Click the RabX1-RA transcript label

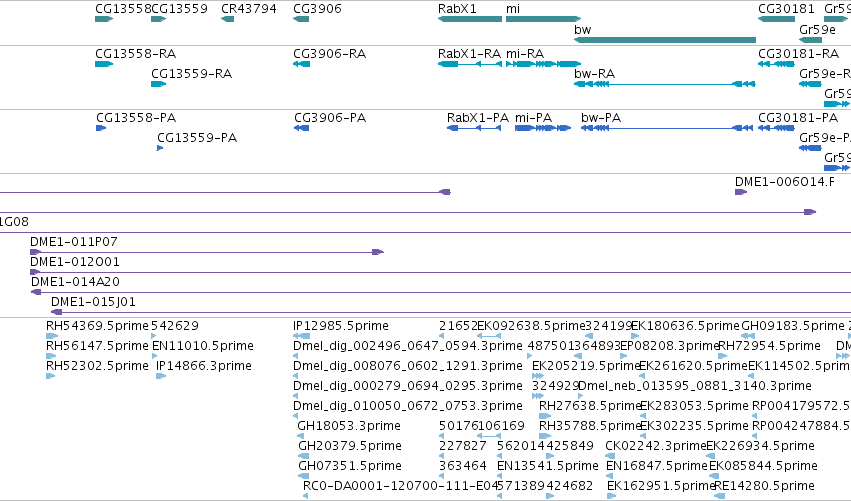[469, 54]
